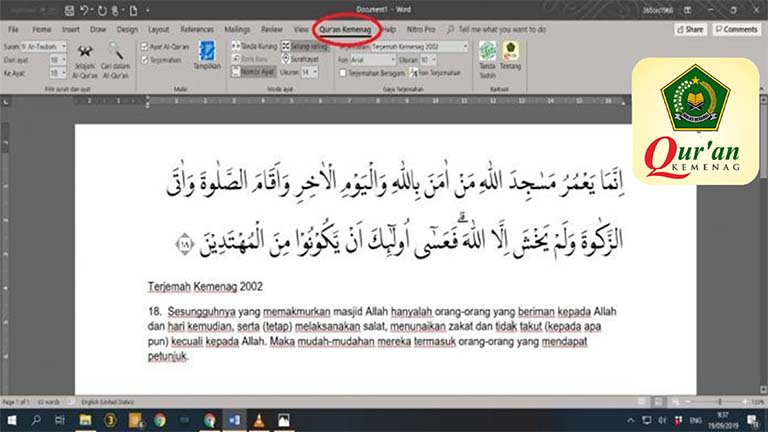Open Surah At-Taubah dropdown
This screenshot has height=432, width=768.
(x=63, y=47)
